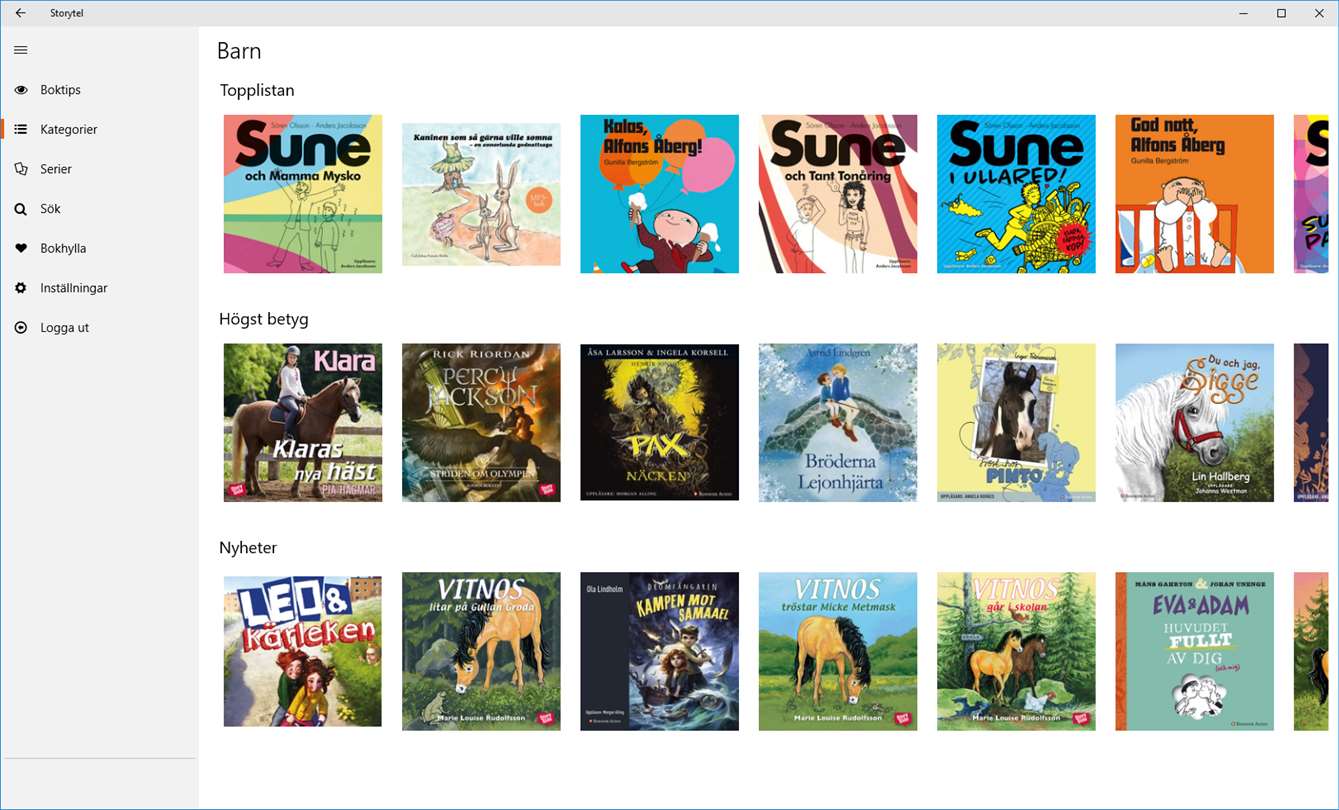
Task: Click the magnifier icon beside Sök
Action: (21, 209)
